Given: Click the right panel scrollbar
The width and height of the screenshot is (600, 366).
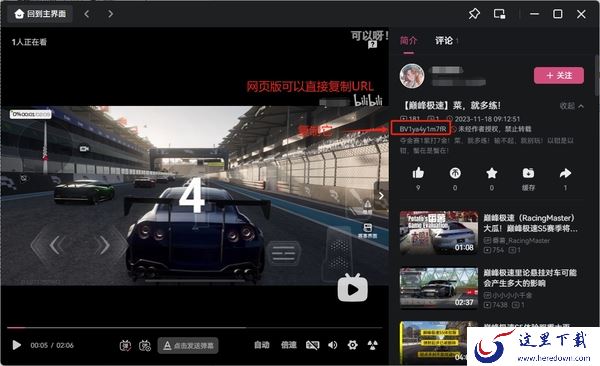Looking at the screenshot, I should point(597,76).
